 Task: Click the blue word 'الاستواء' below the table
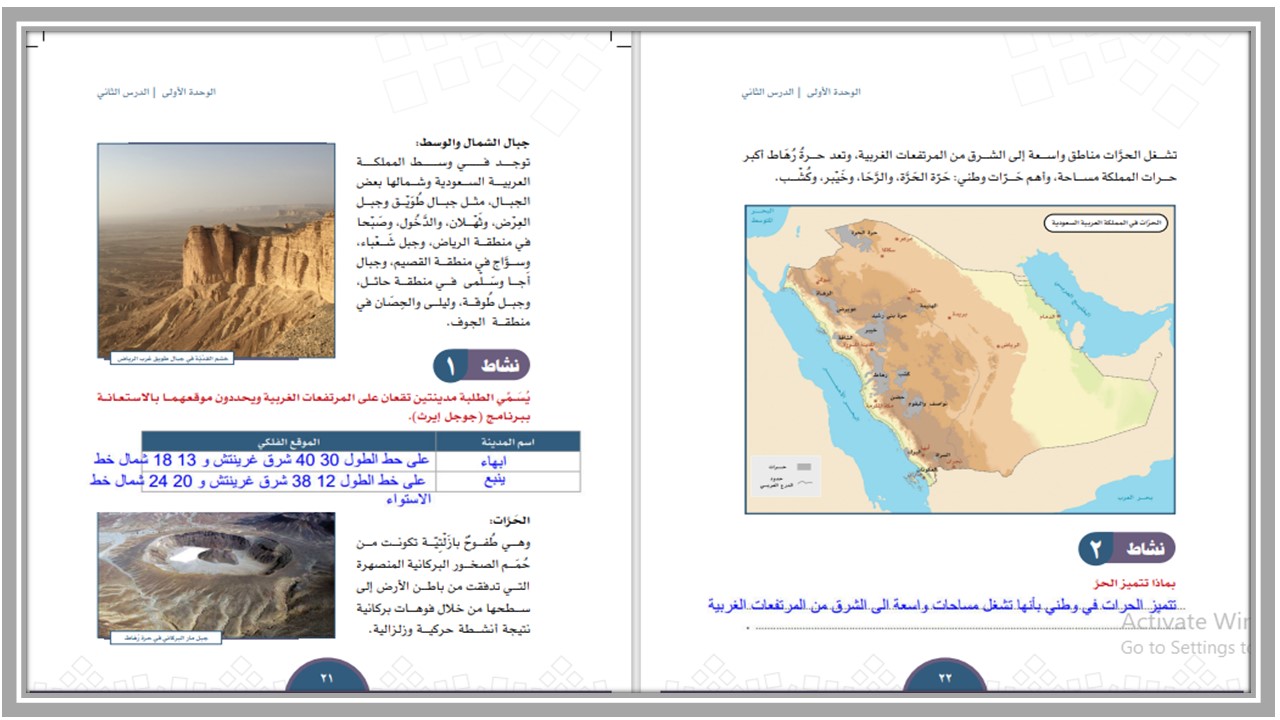[408, 498]
